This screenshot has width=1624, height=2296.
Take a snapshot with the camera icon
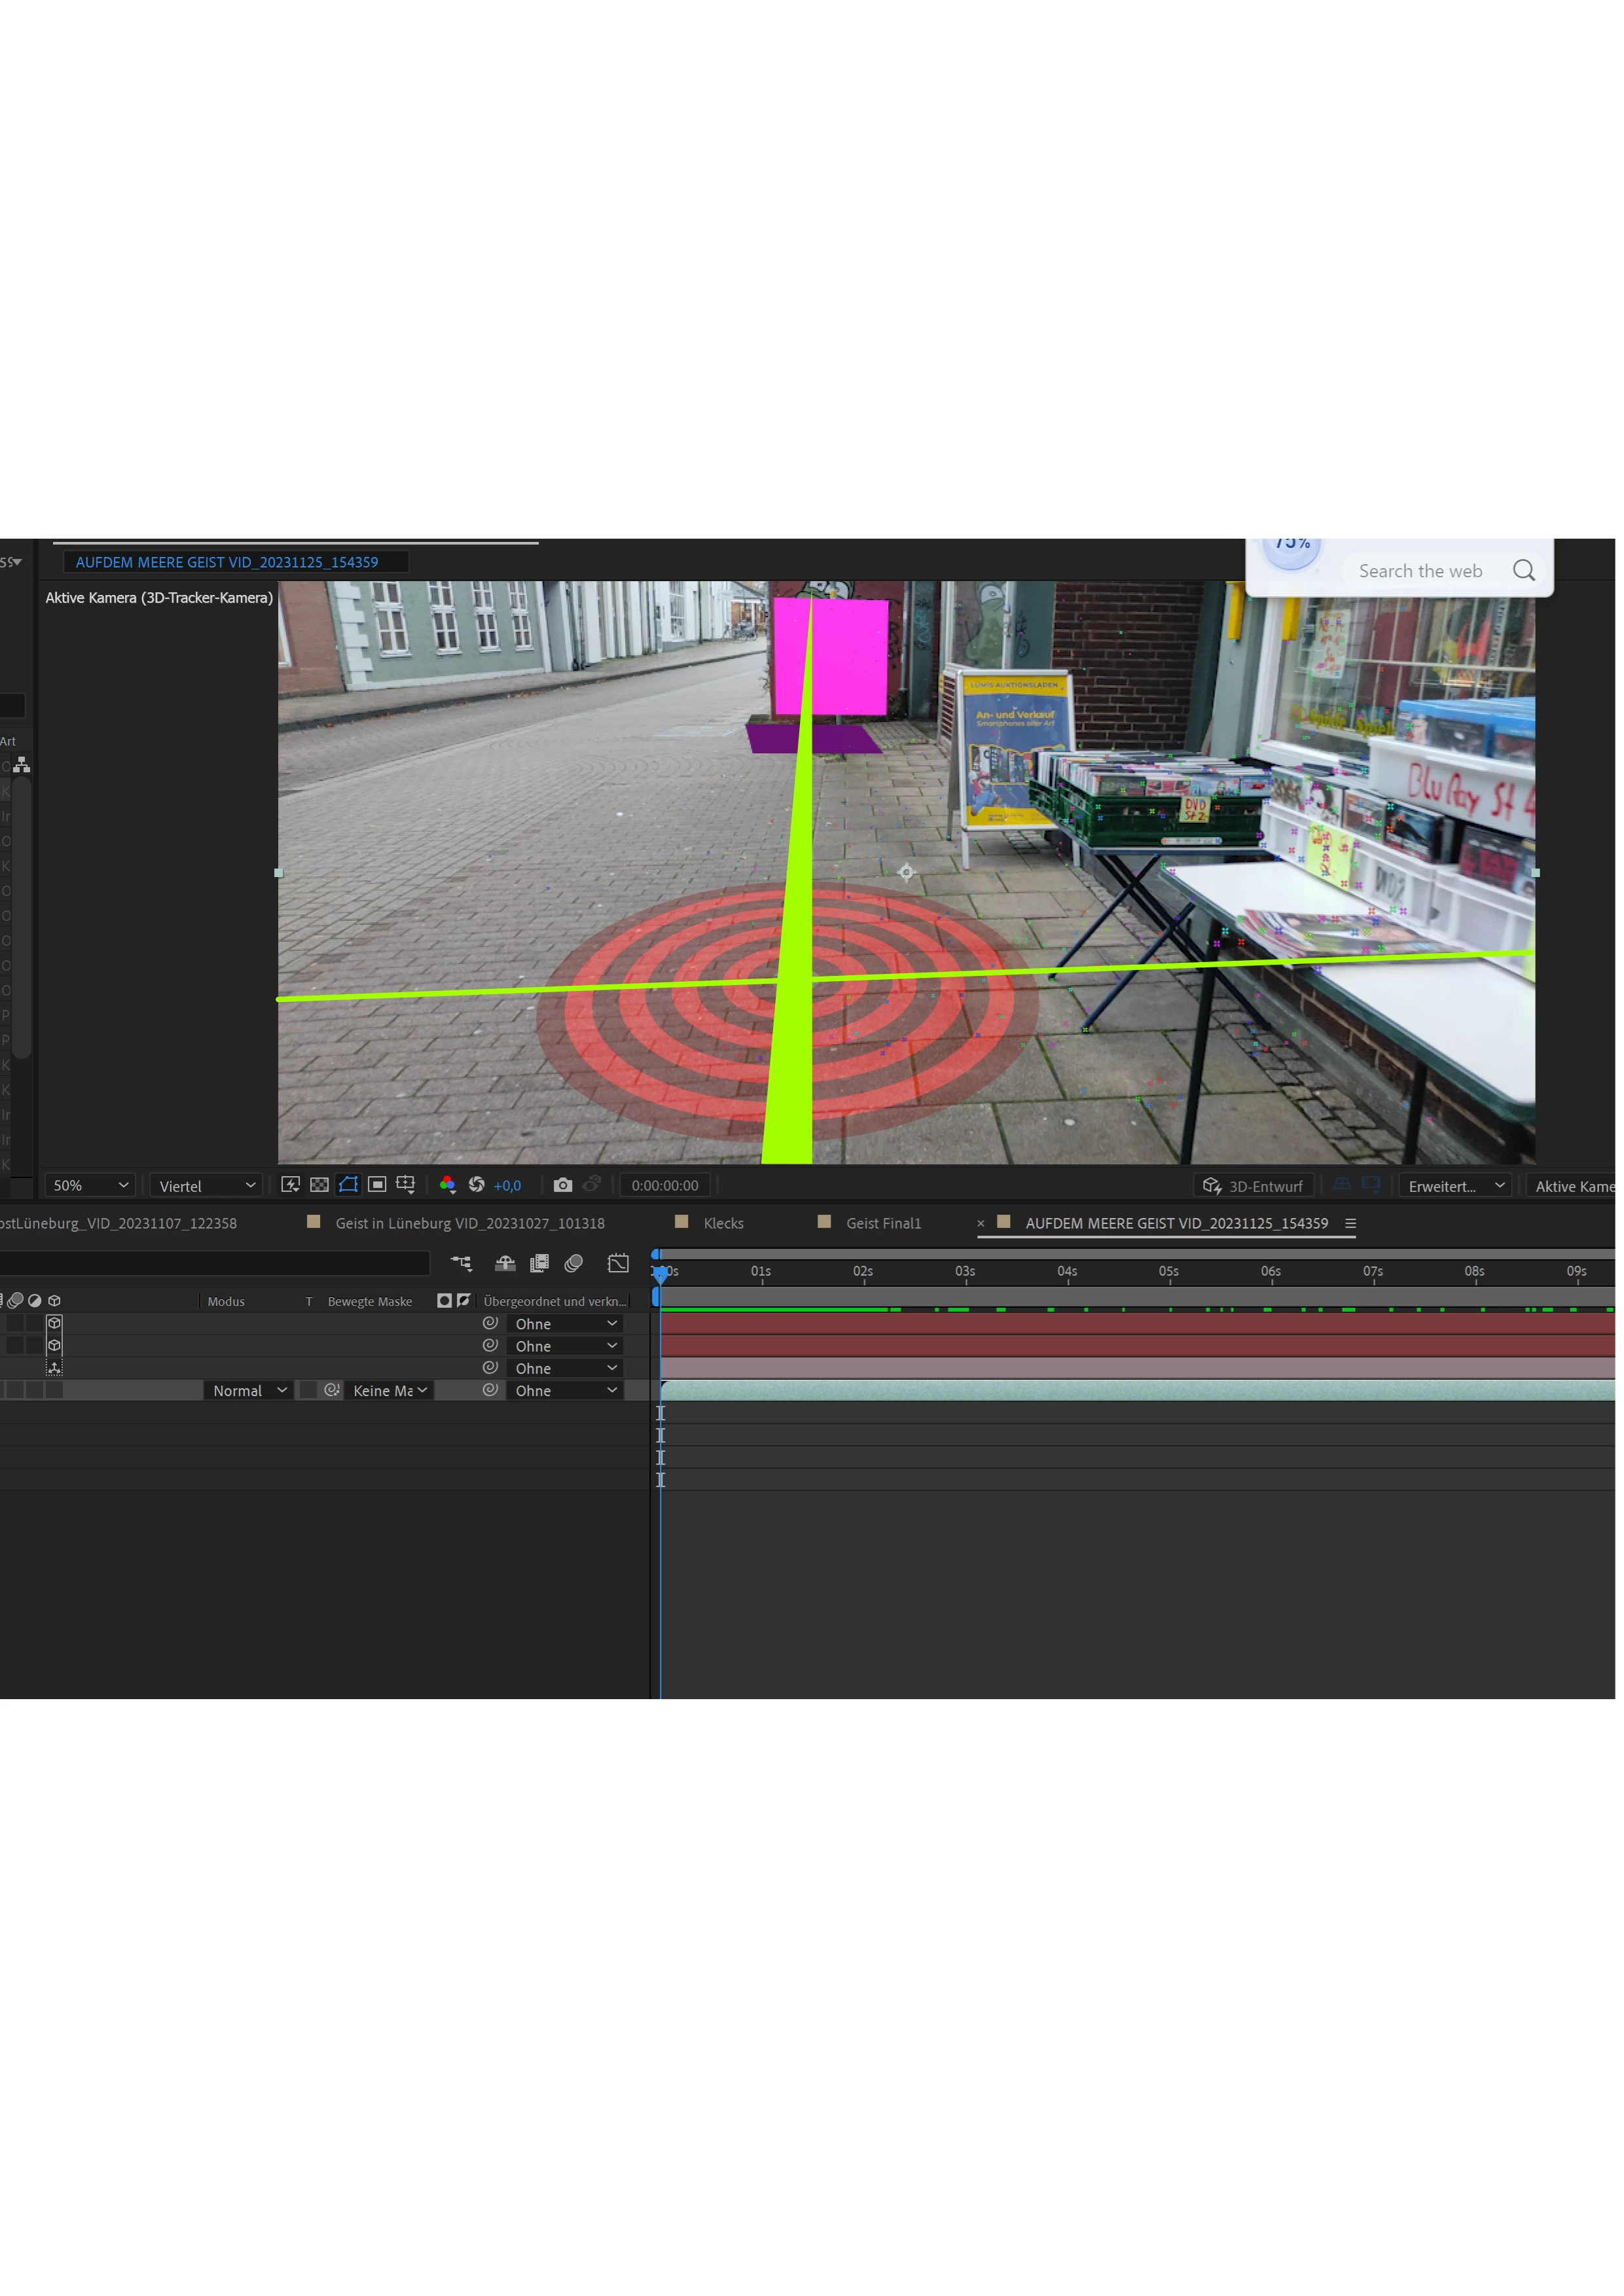[563, 1185]
